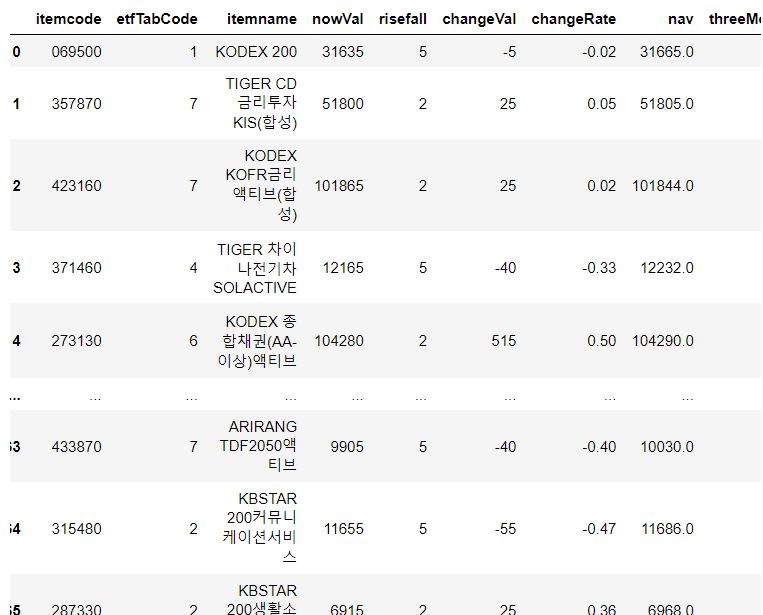763x615 pixels.
Task: Click the KODEX 종합채권(AA-이상)액티브 name
Action: pyautogui.click(x=257, y=341)
